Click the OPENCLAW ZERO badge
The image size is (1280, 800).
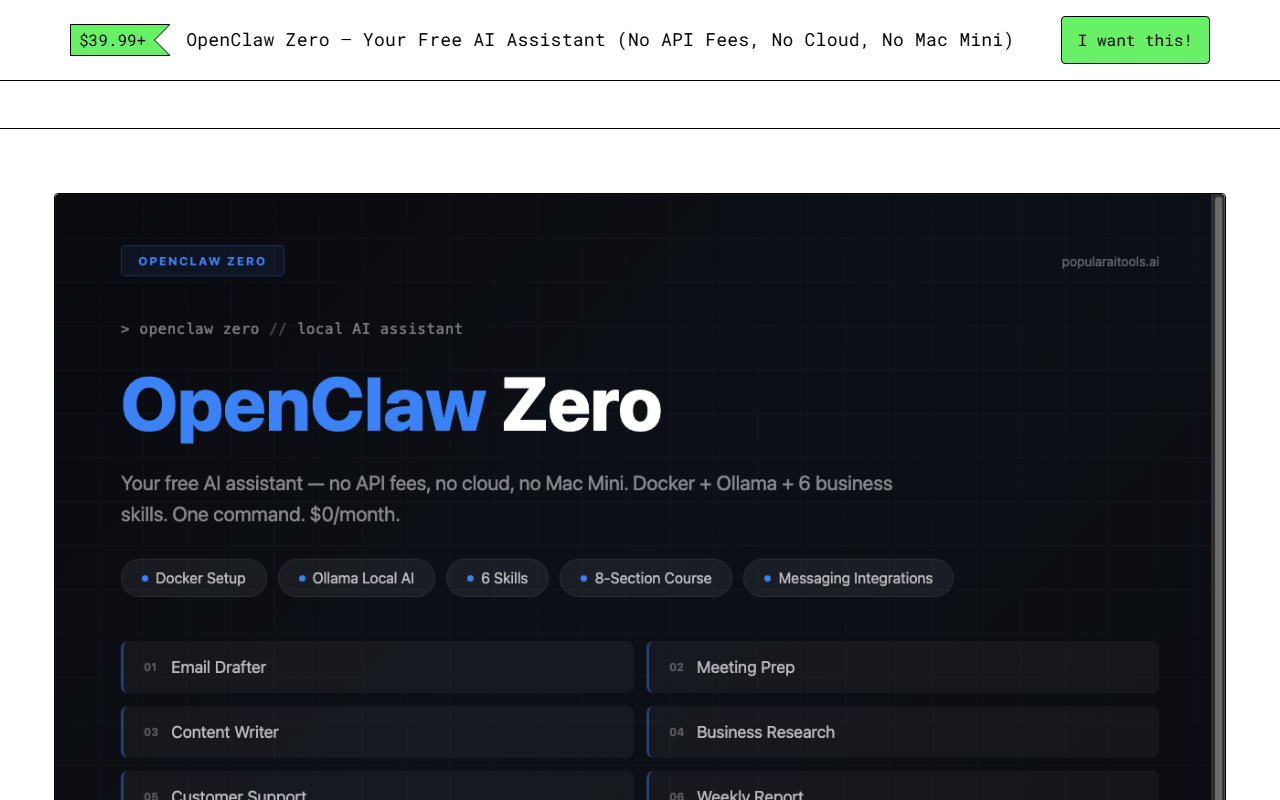pyautogui.click(x=202, y=260)
